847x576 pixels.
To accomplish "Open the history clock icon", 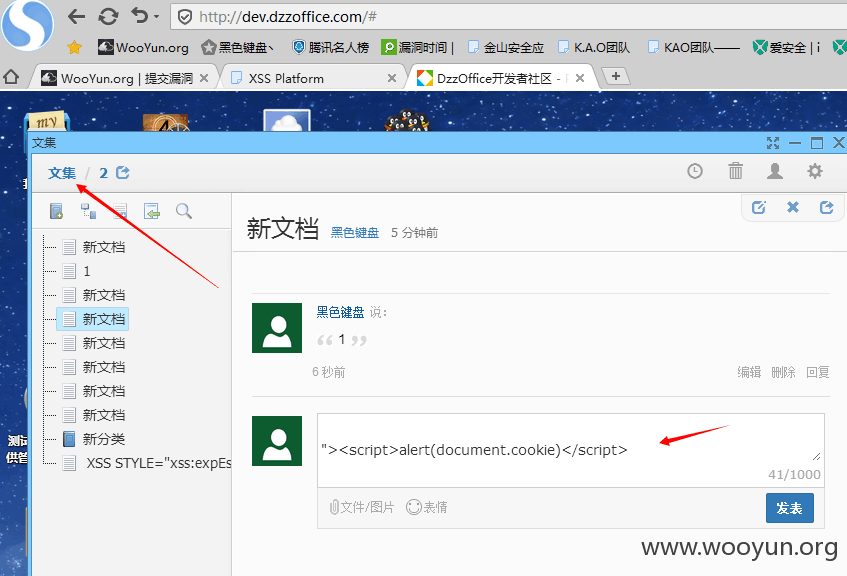I will (695, 171).
